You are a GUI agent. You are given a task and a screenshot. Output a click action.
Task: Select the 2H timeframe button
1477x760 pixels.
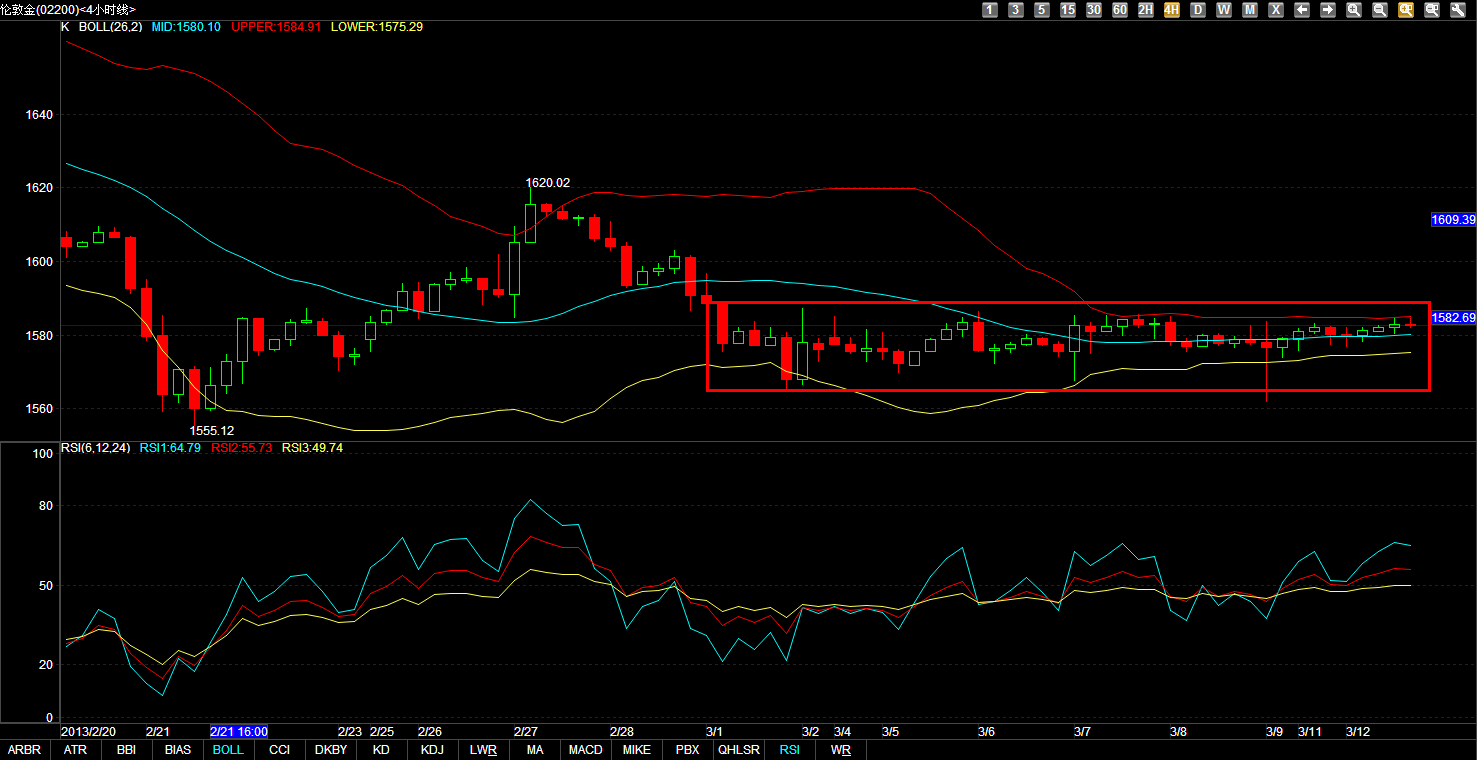(x=1146, y=10)
